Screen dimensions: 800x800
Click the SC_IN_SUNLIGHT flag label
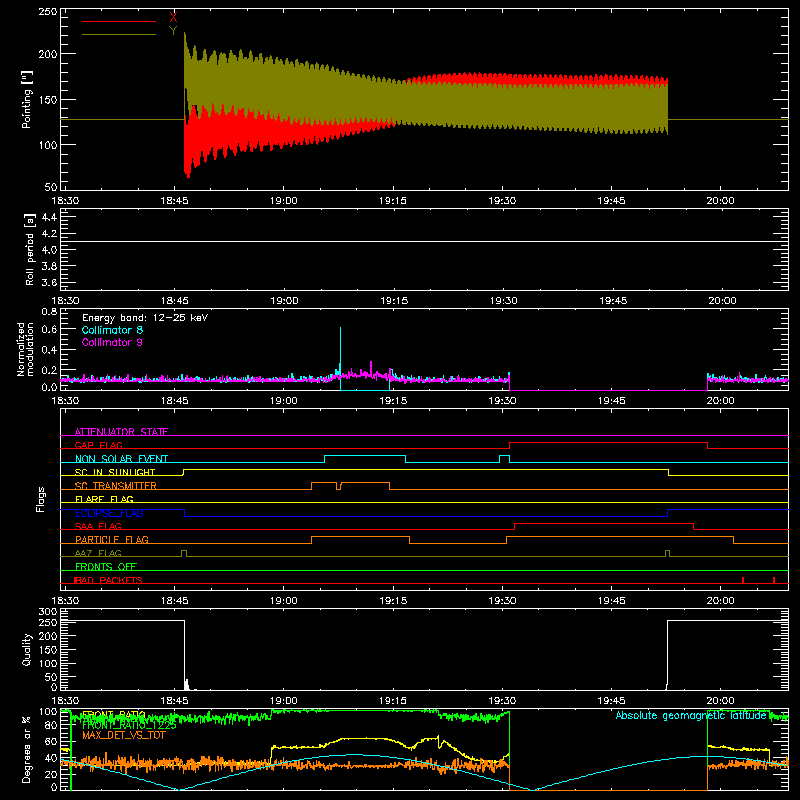click(x=115, y=472)
